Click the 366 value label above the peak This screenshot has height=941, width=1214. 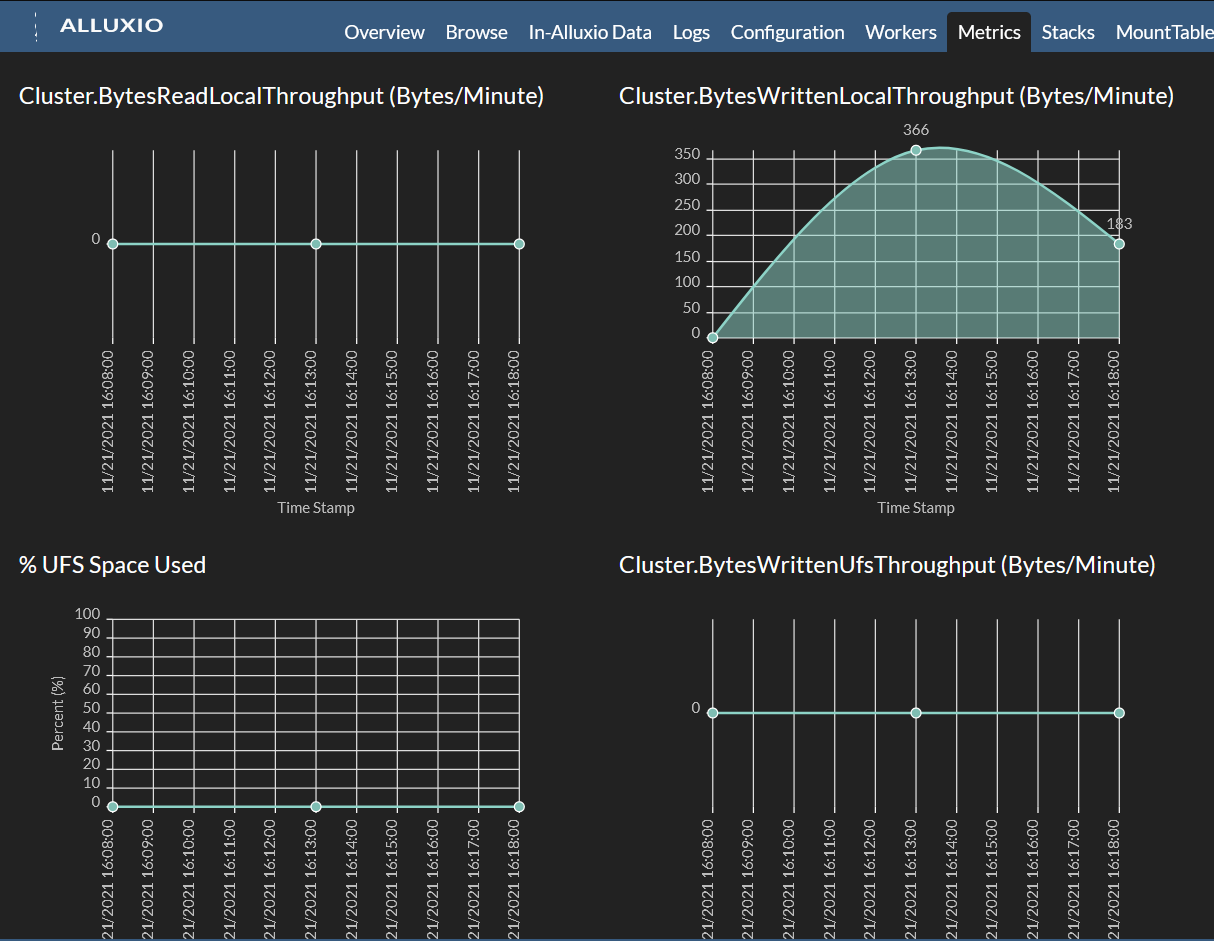916,130
